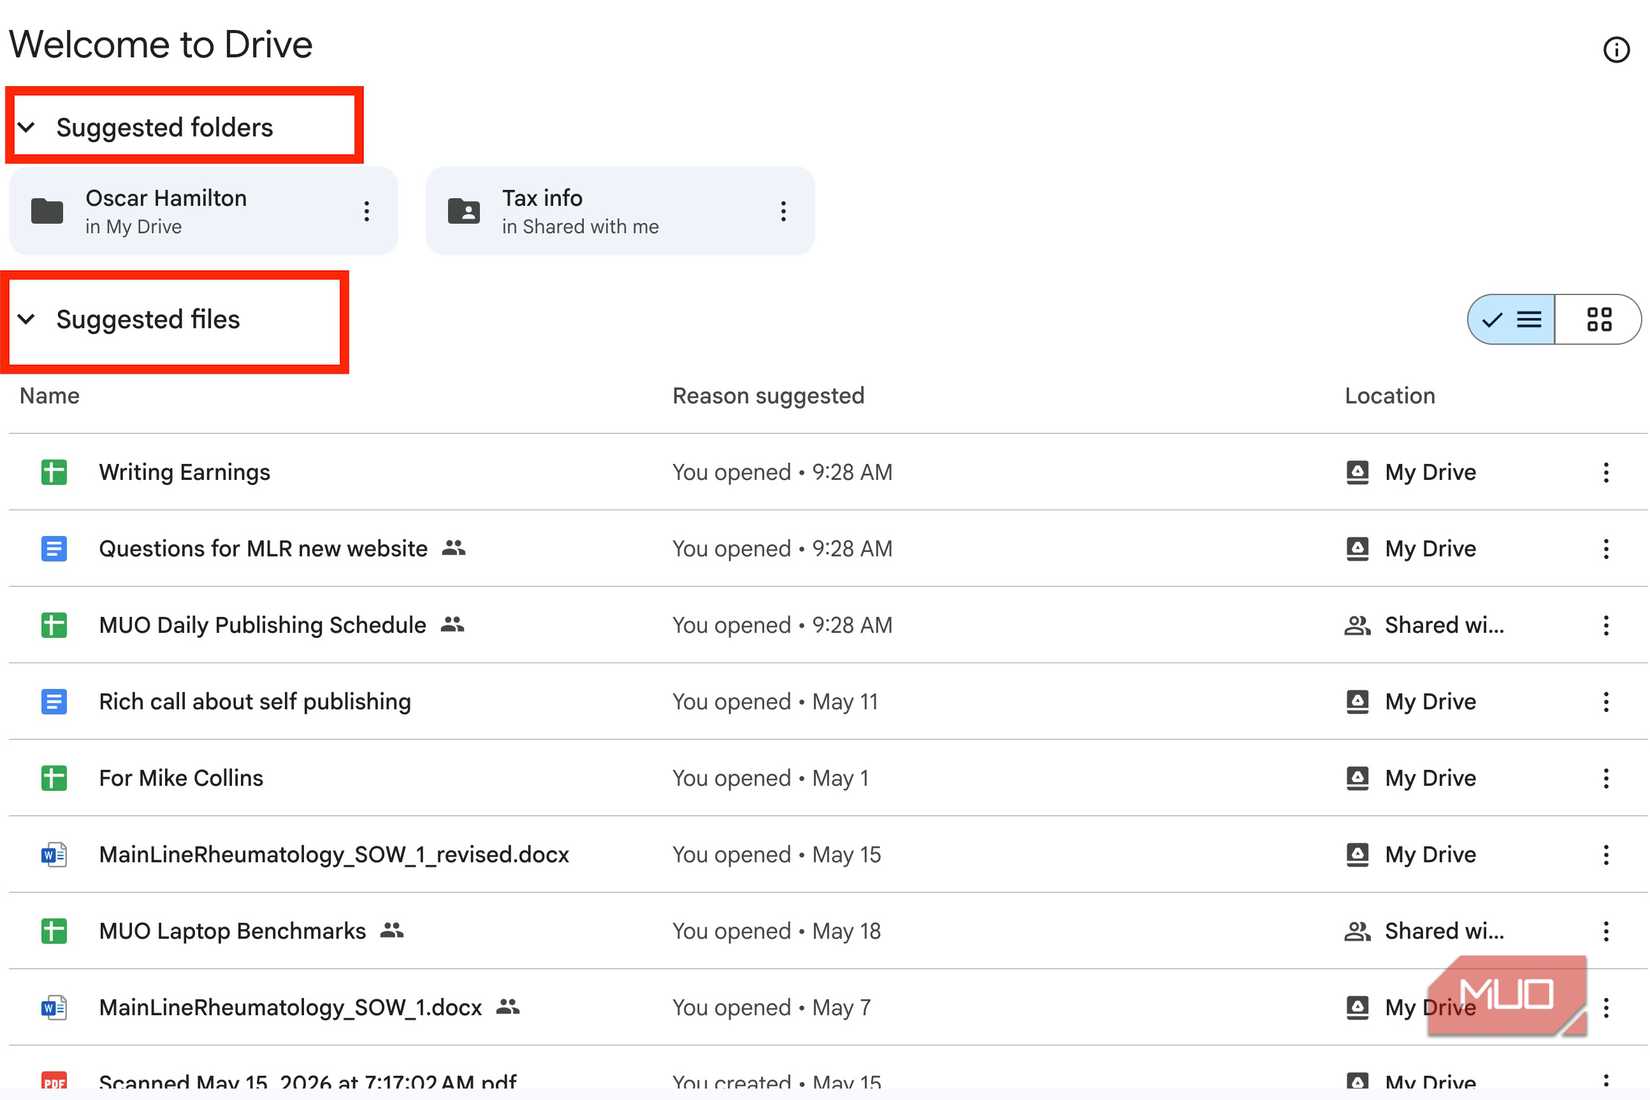
Task: Collapse the Suggested files section chevron
Action: tap(27, 319)
